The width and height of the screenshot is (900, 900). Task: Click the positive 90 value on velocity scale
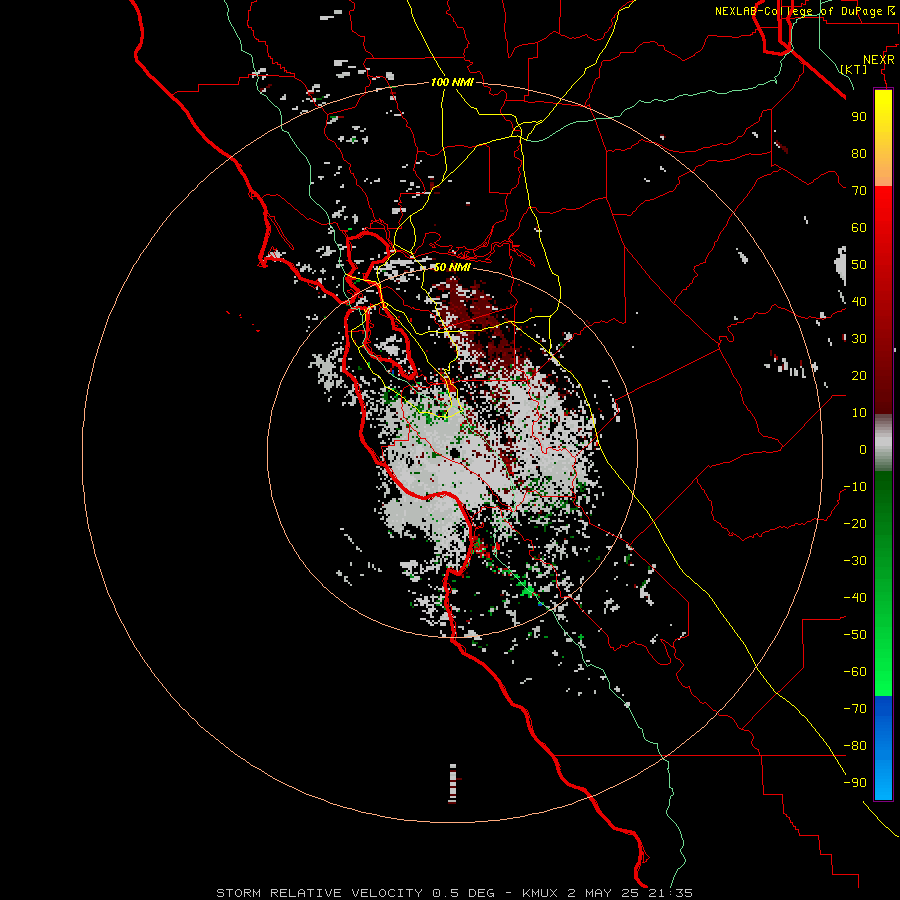click(859, 117)
